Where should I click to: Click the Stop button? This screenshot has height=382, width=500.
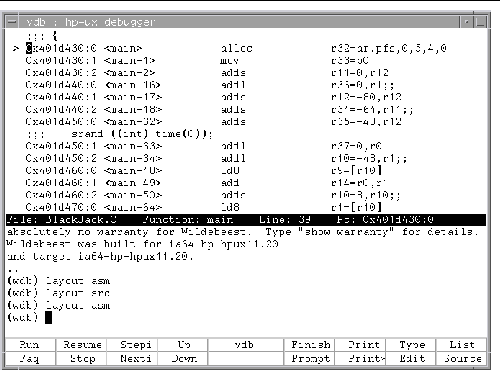click(81, 359)
